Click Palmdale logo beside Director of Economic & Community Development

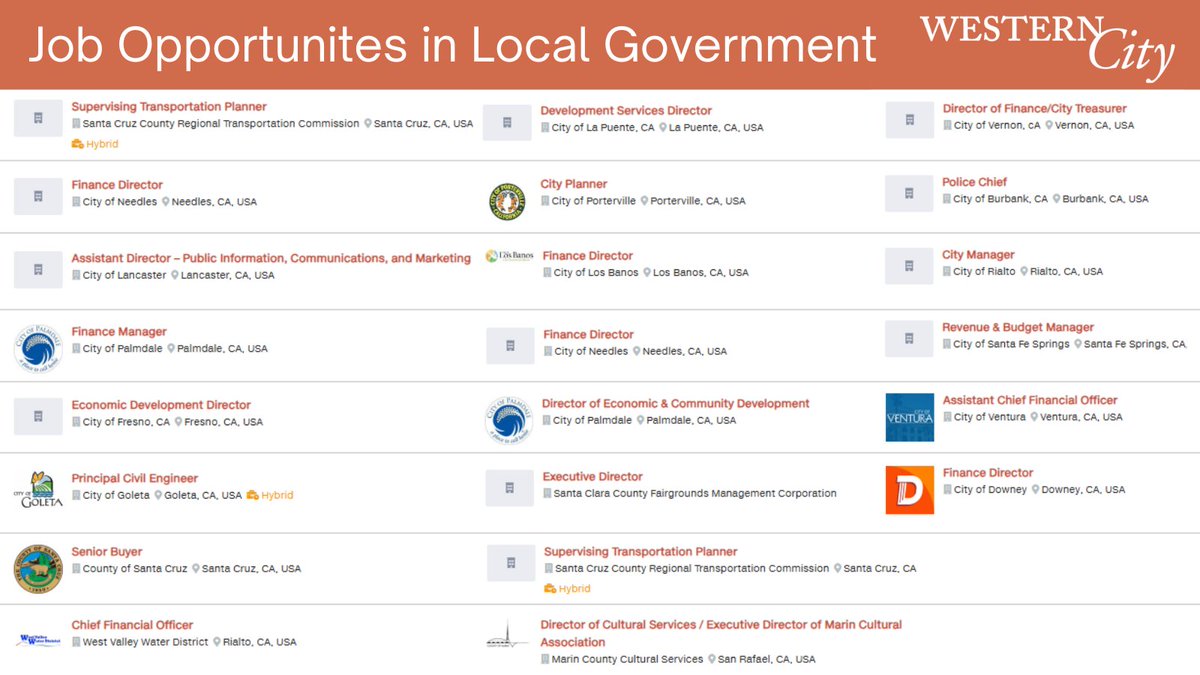tap(509, 419)
